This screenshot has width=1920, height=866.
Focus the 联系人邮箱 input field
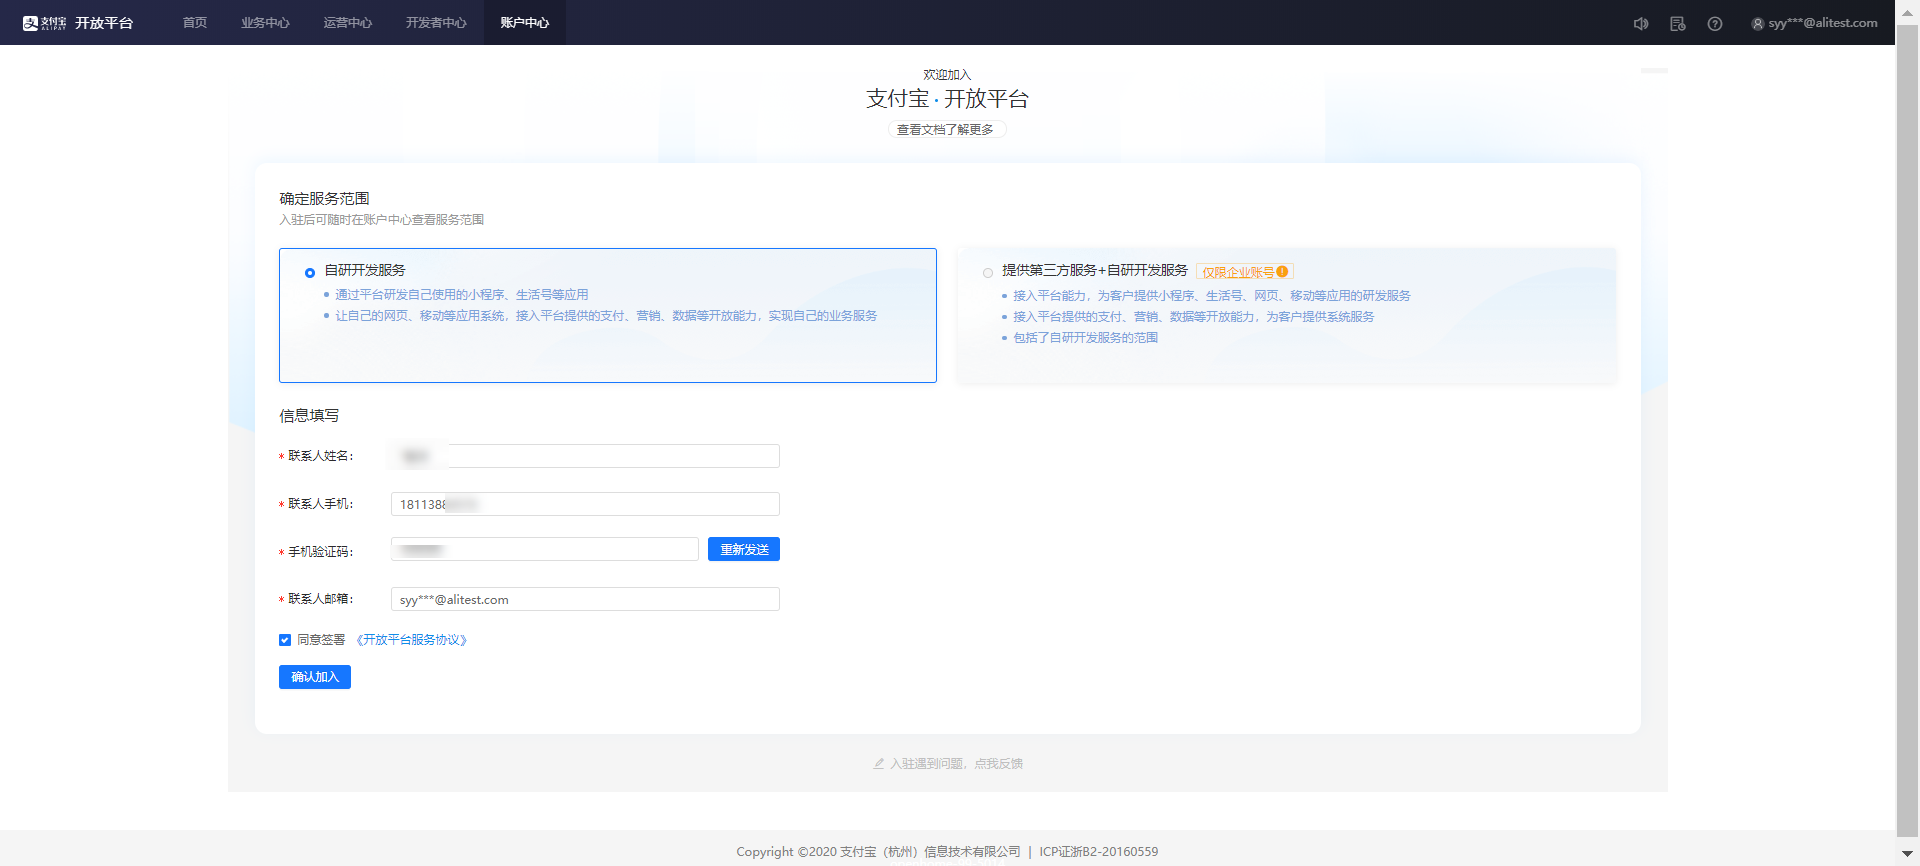coord(585,599)
